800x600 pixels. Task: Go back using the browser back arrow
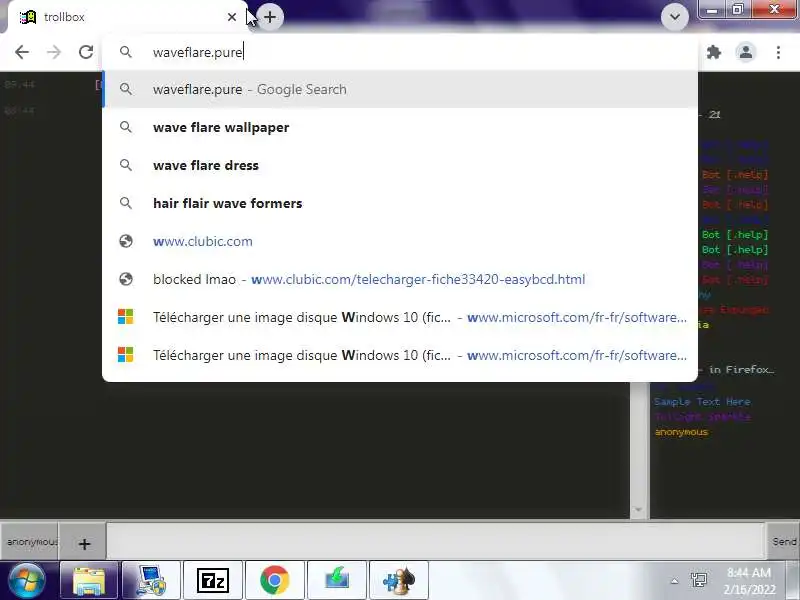click(x=22, y=52)
